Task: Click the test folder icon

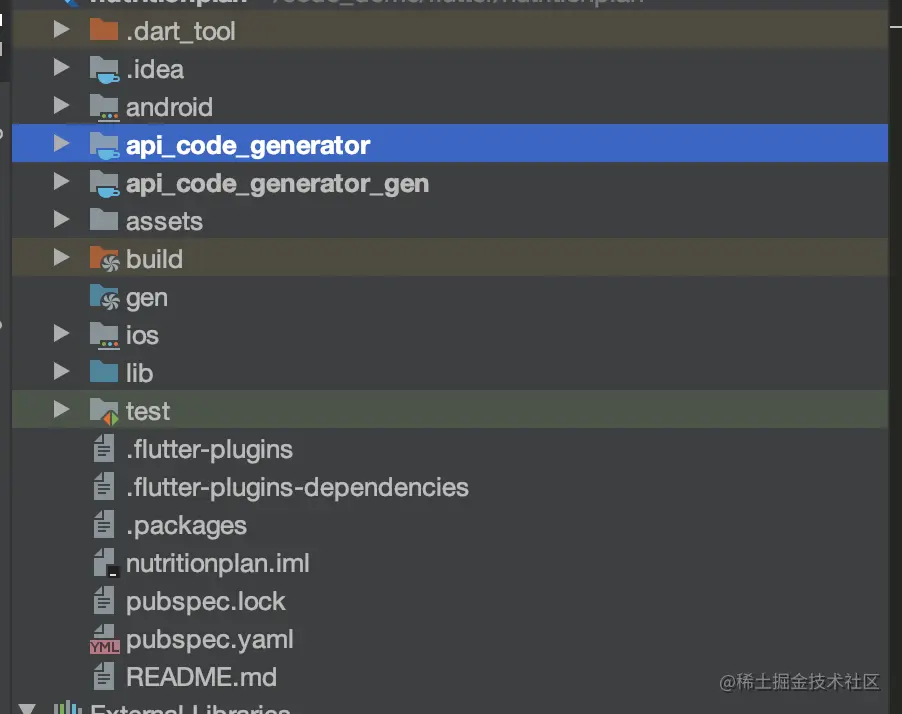Action: (103, 411)
